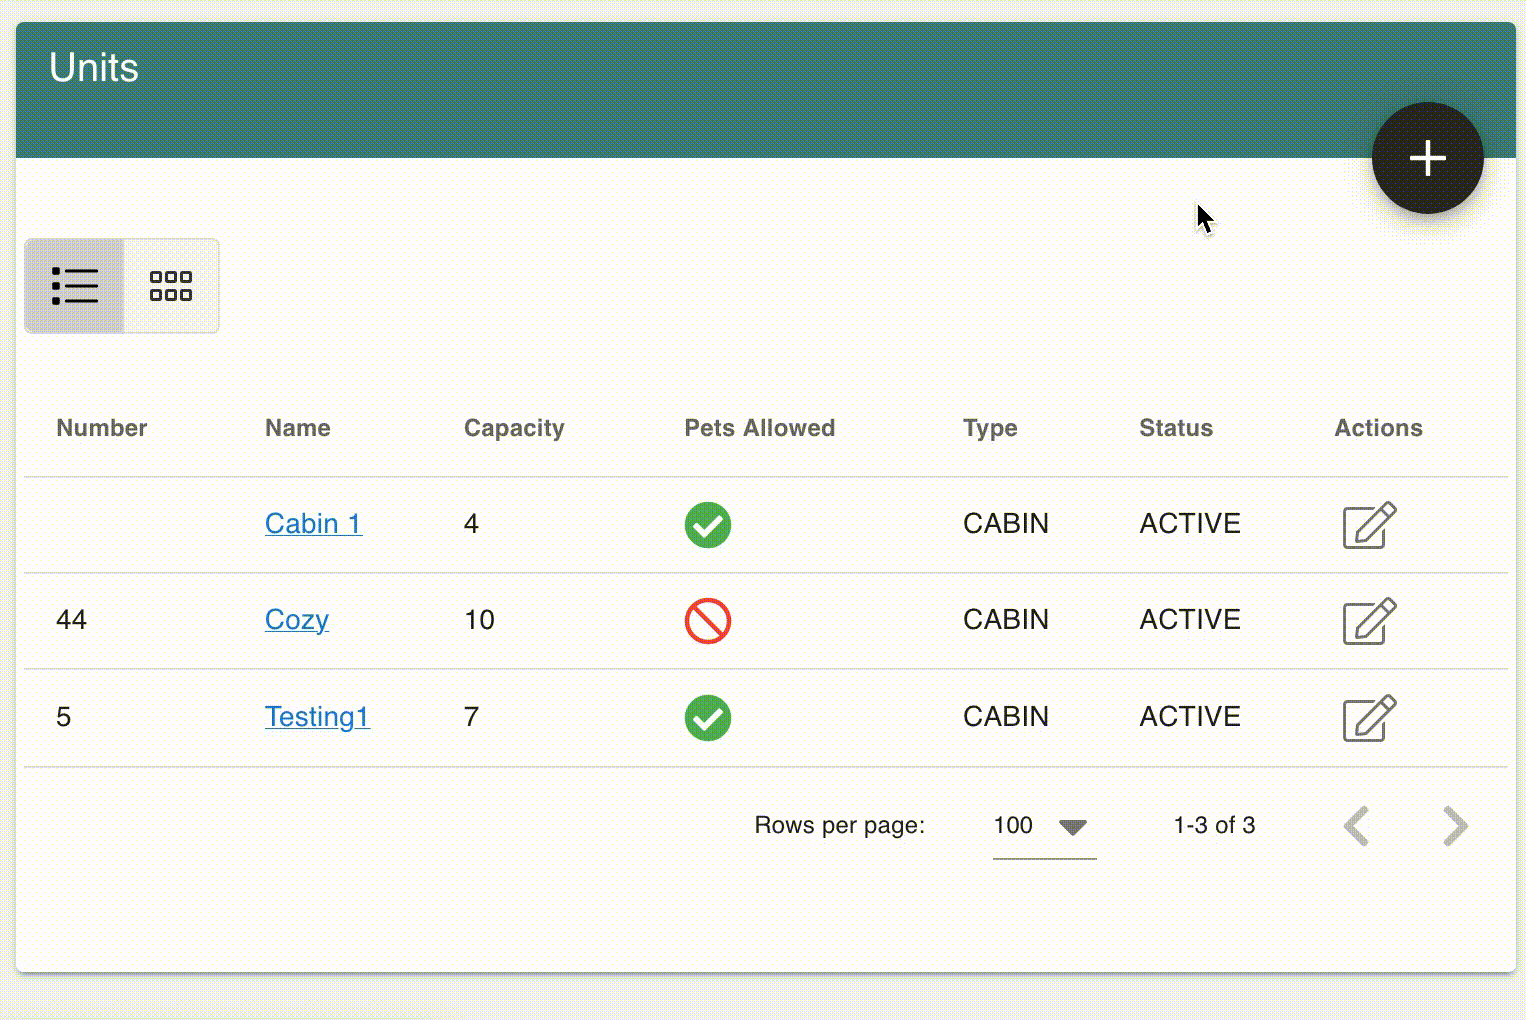Click the Actions column header
Screen dimensions: 1526x1020
[1378, 428]
